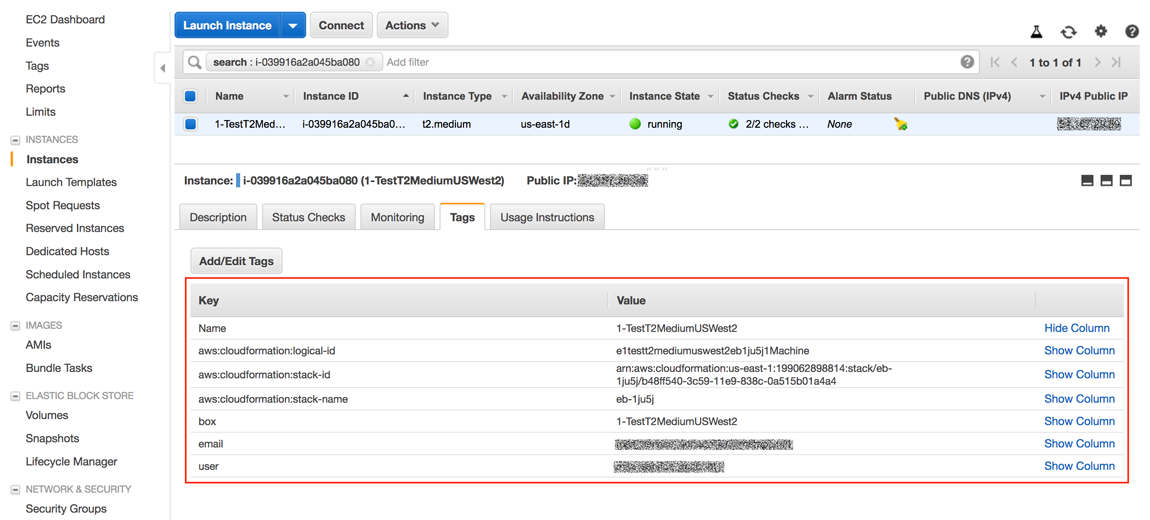Show Column for aws:cloudformation:logical-id tag

1080,351
